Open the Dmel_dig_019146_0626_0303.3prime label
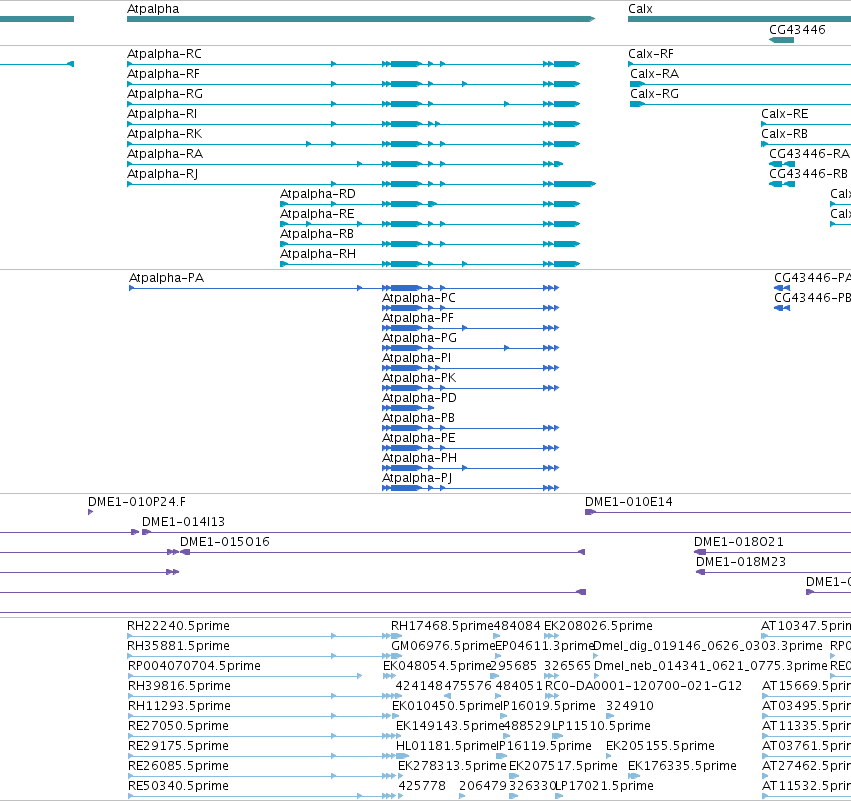Screen dimensions: 851x801 click(x=708, y=646)
